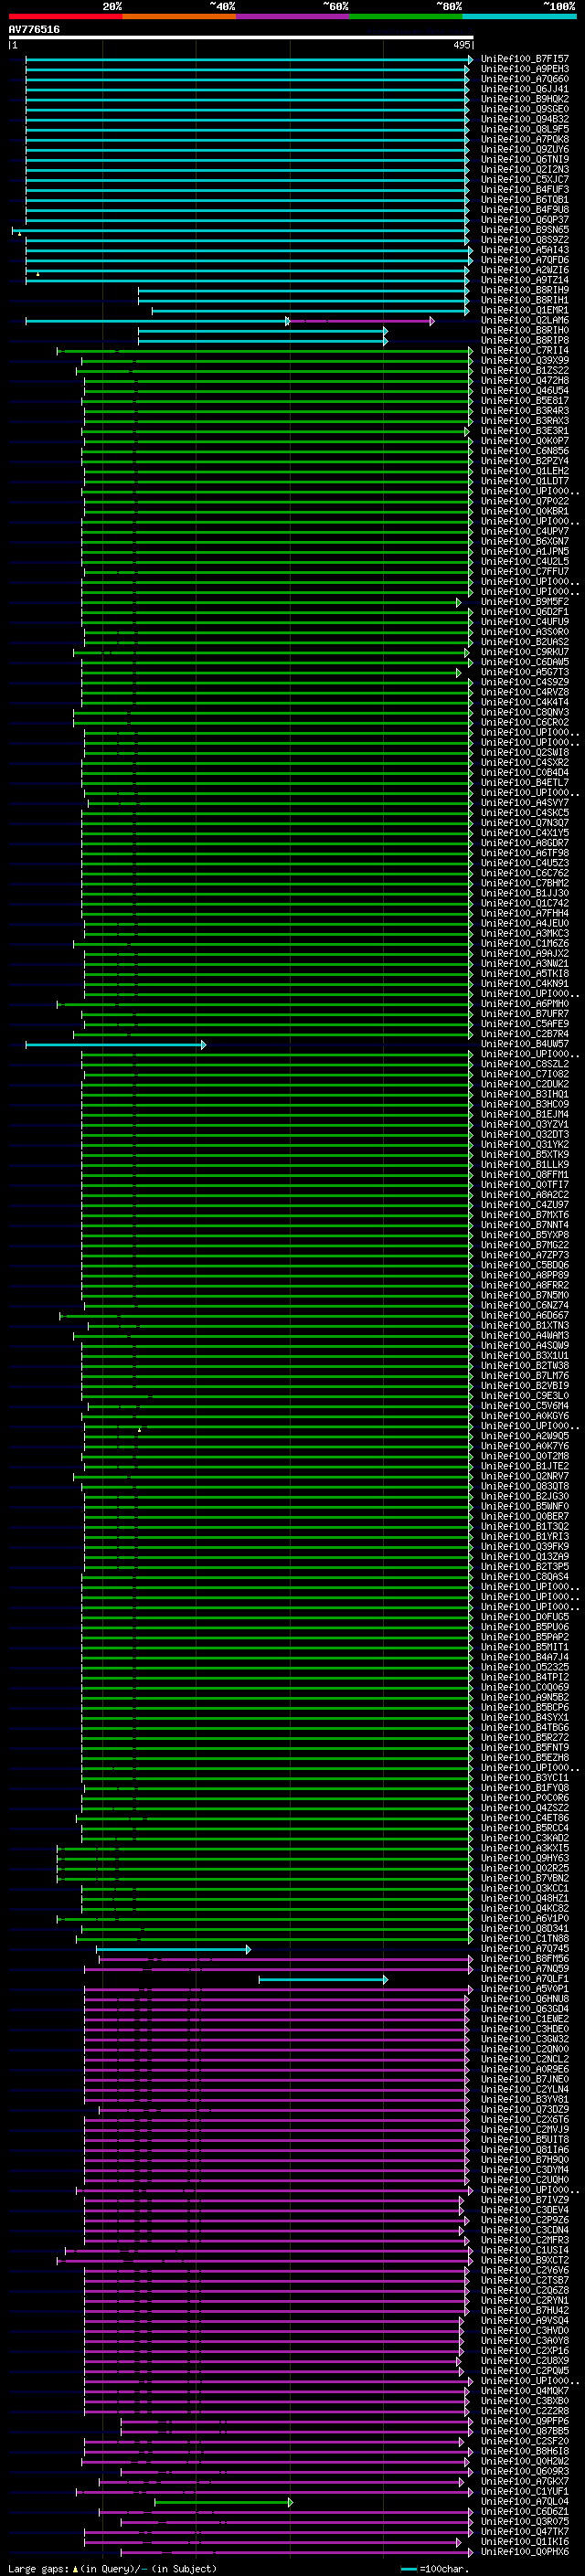
Task: Click the UniRef100_Q3YZV1 label
Action: (x=524, y=1125)
